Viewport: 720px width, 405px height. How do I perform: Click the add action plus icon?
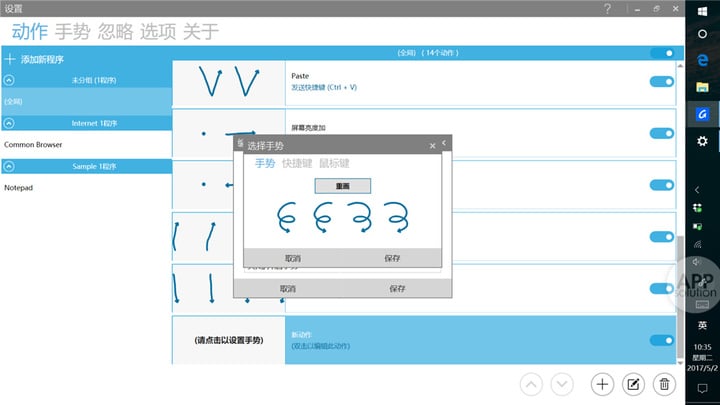coord(602,384)
